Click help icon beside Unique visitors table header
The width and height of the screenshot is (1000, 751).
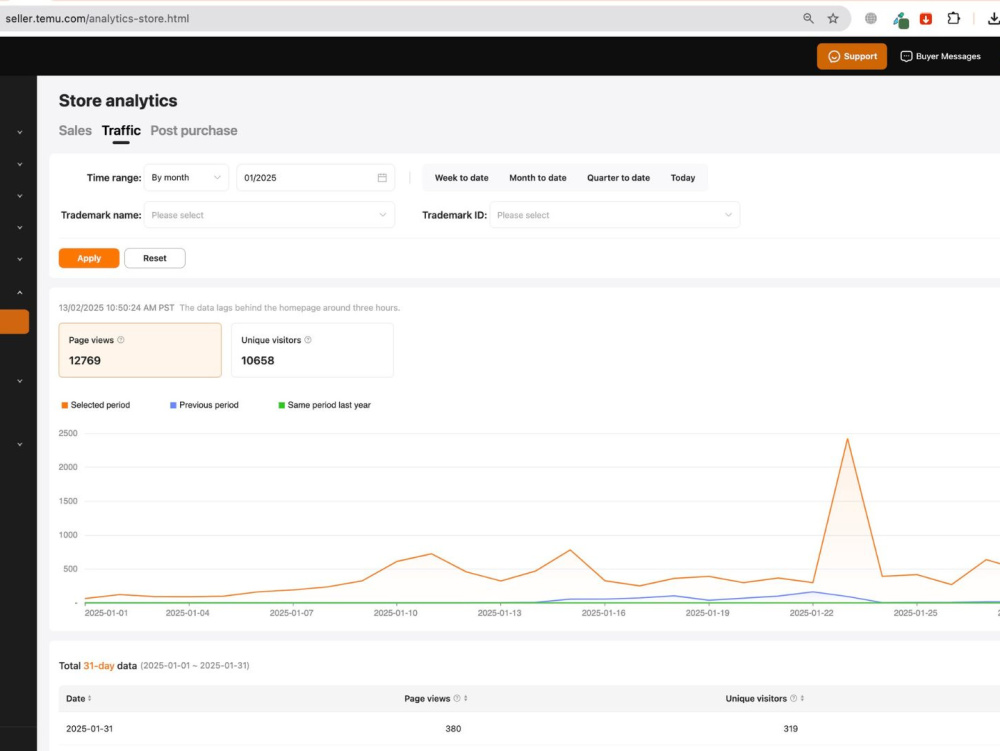pyautogui.click(x=793, y=699)
